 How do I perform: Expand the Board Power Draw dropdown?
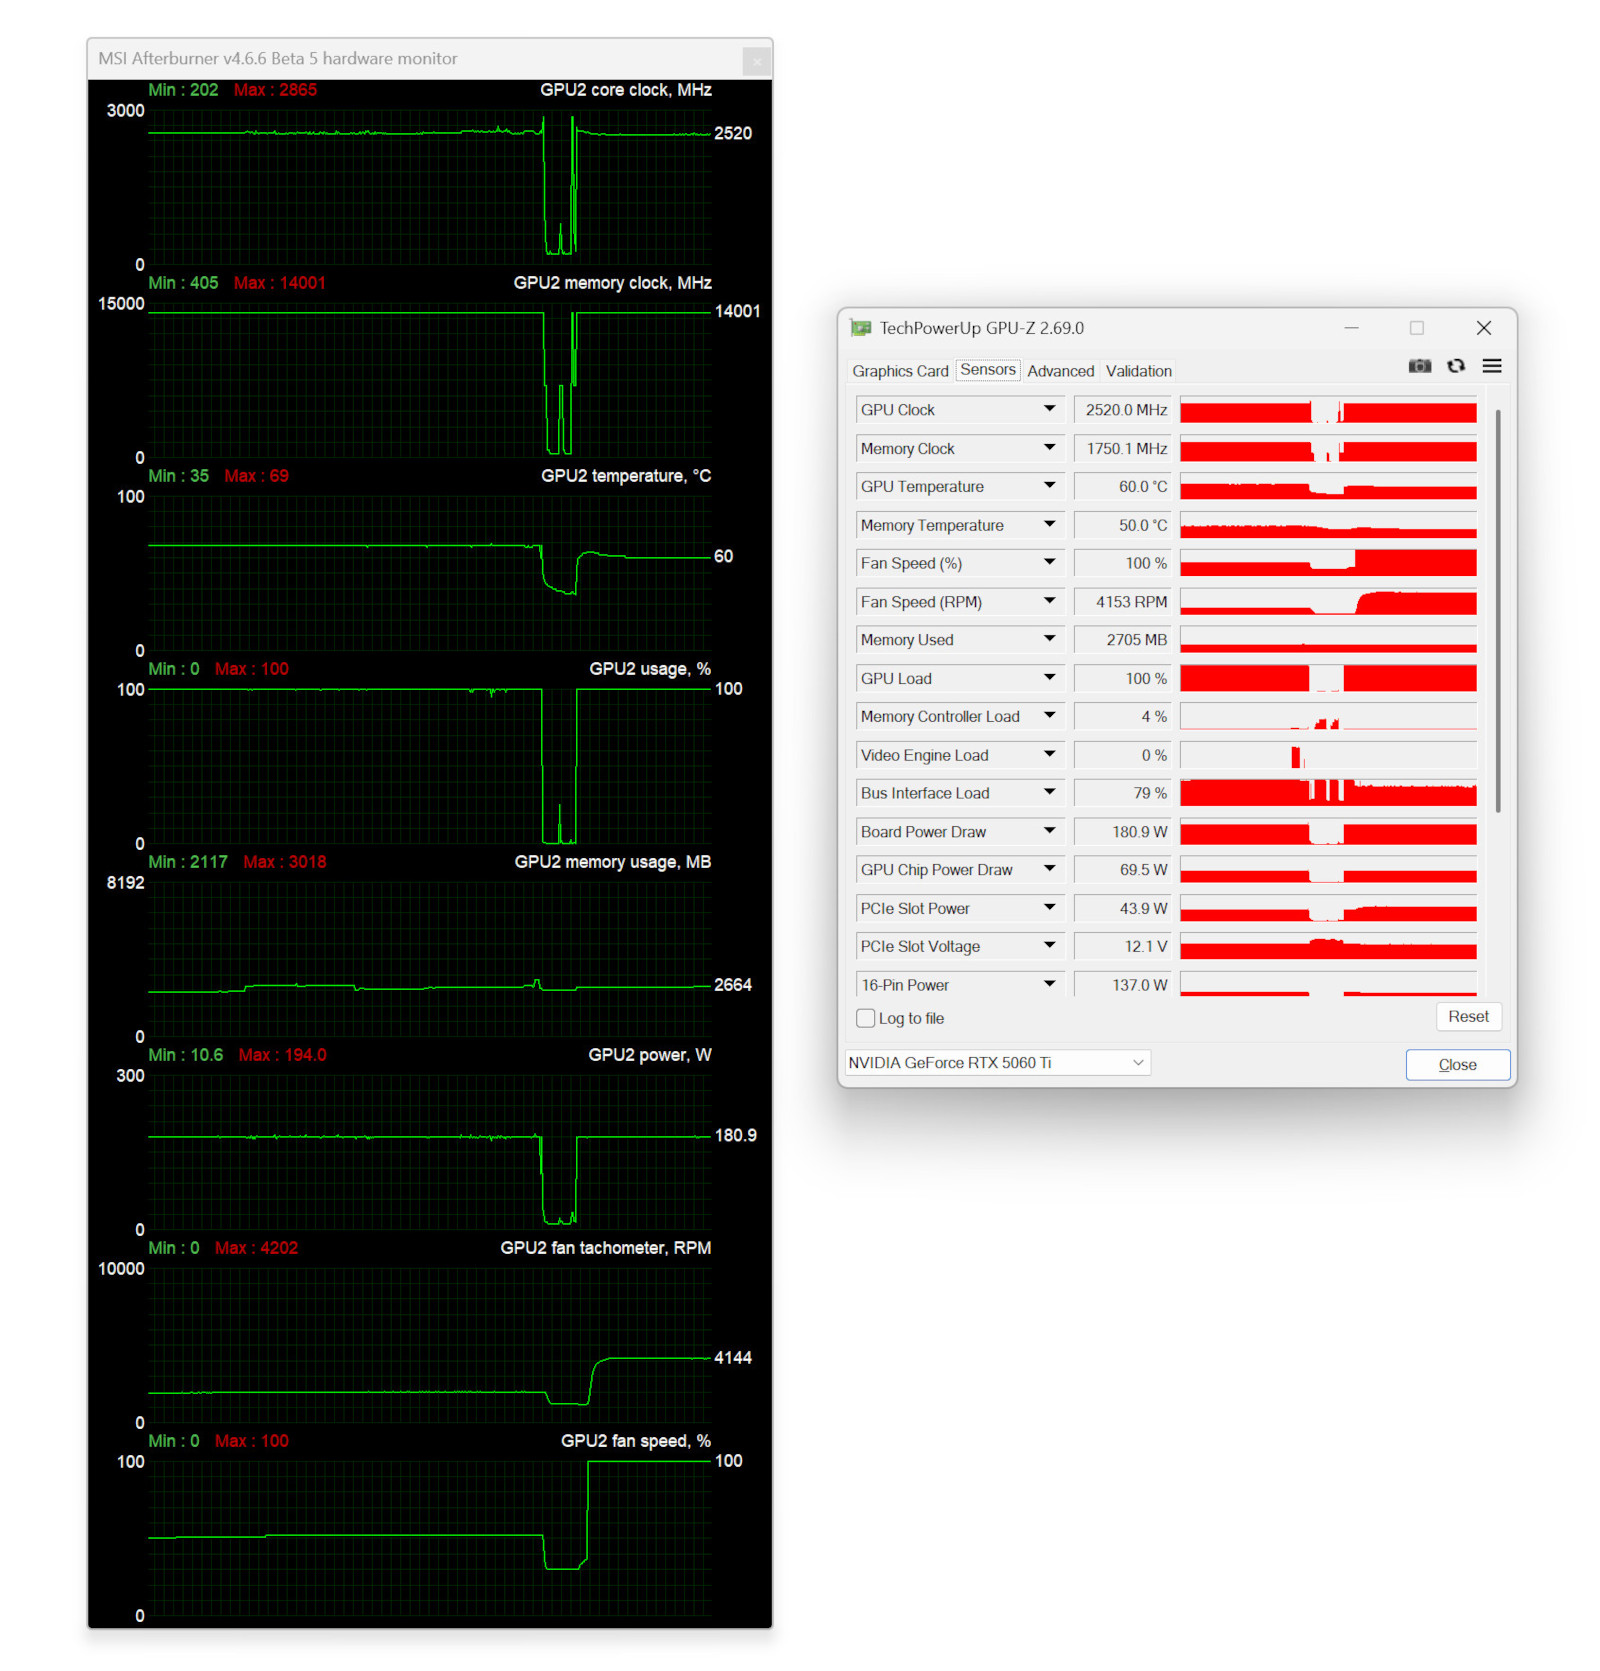tap(1049, 831)
